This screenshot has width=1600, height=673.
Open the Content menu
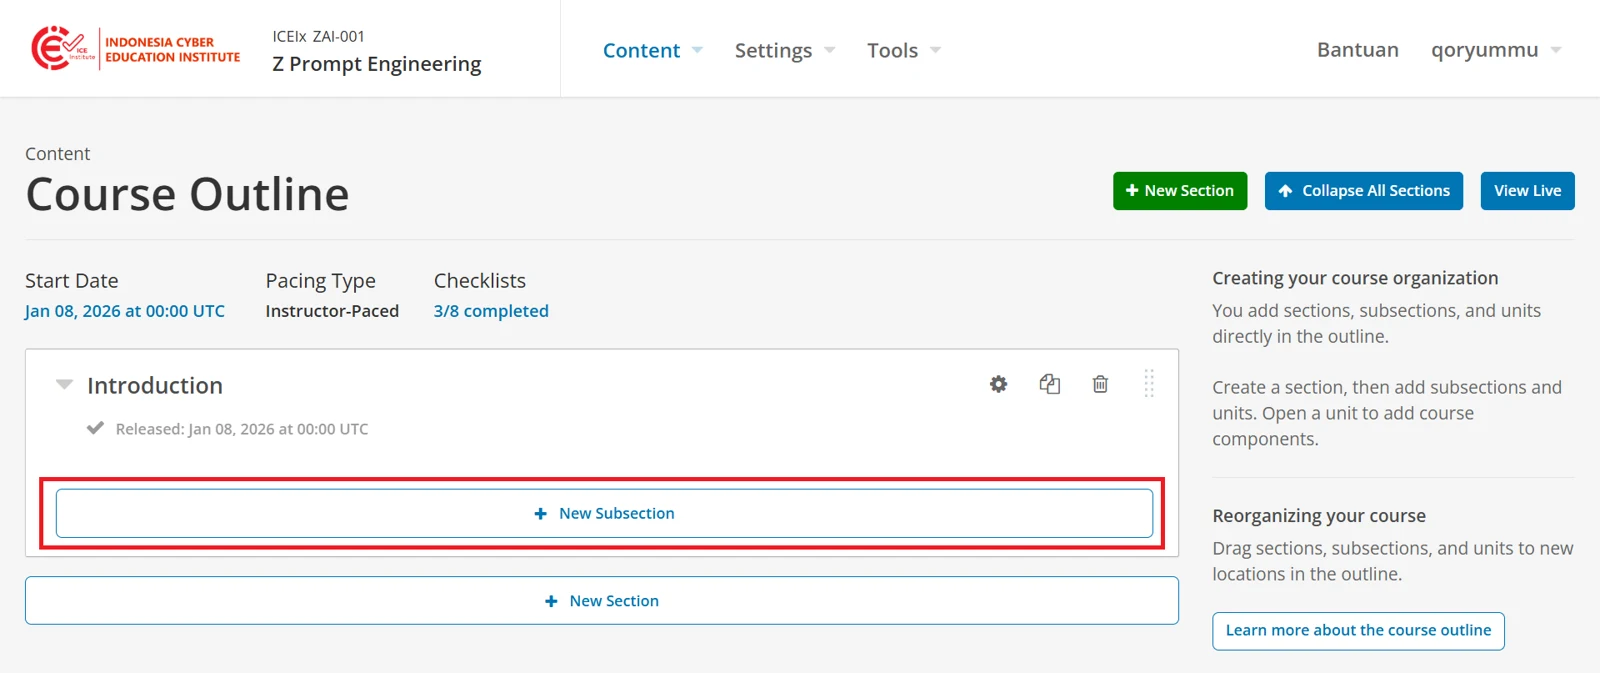coord(652,50)
